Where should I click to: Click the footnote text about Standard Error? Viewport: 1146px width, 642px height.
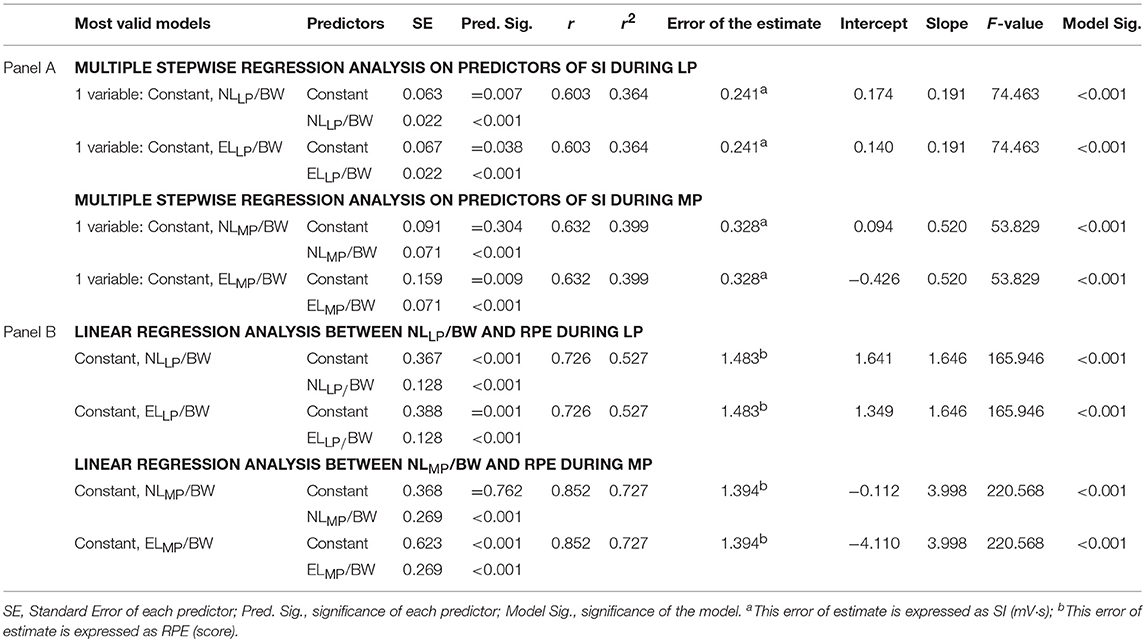tap(572, 621)
